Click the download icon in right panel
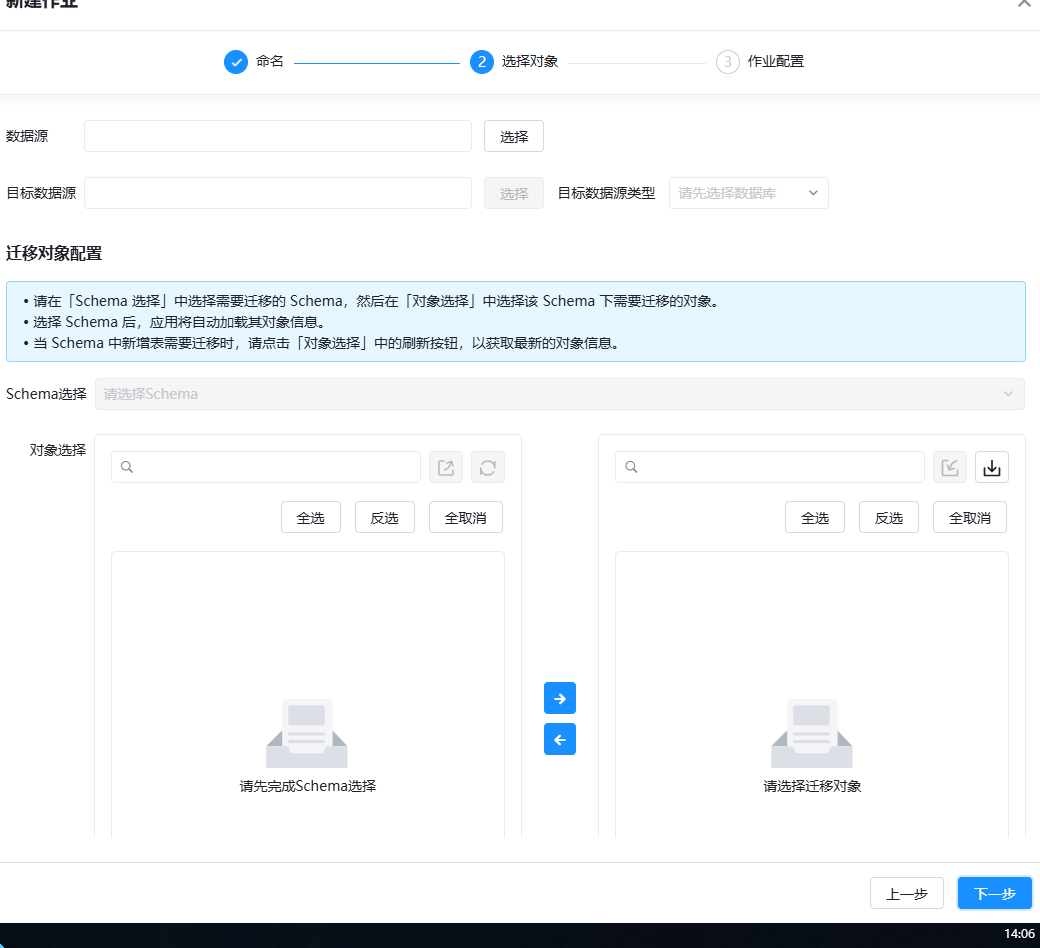This screenshot has height=948, width=1040. coord(992,468)
